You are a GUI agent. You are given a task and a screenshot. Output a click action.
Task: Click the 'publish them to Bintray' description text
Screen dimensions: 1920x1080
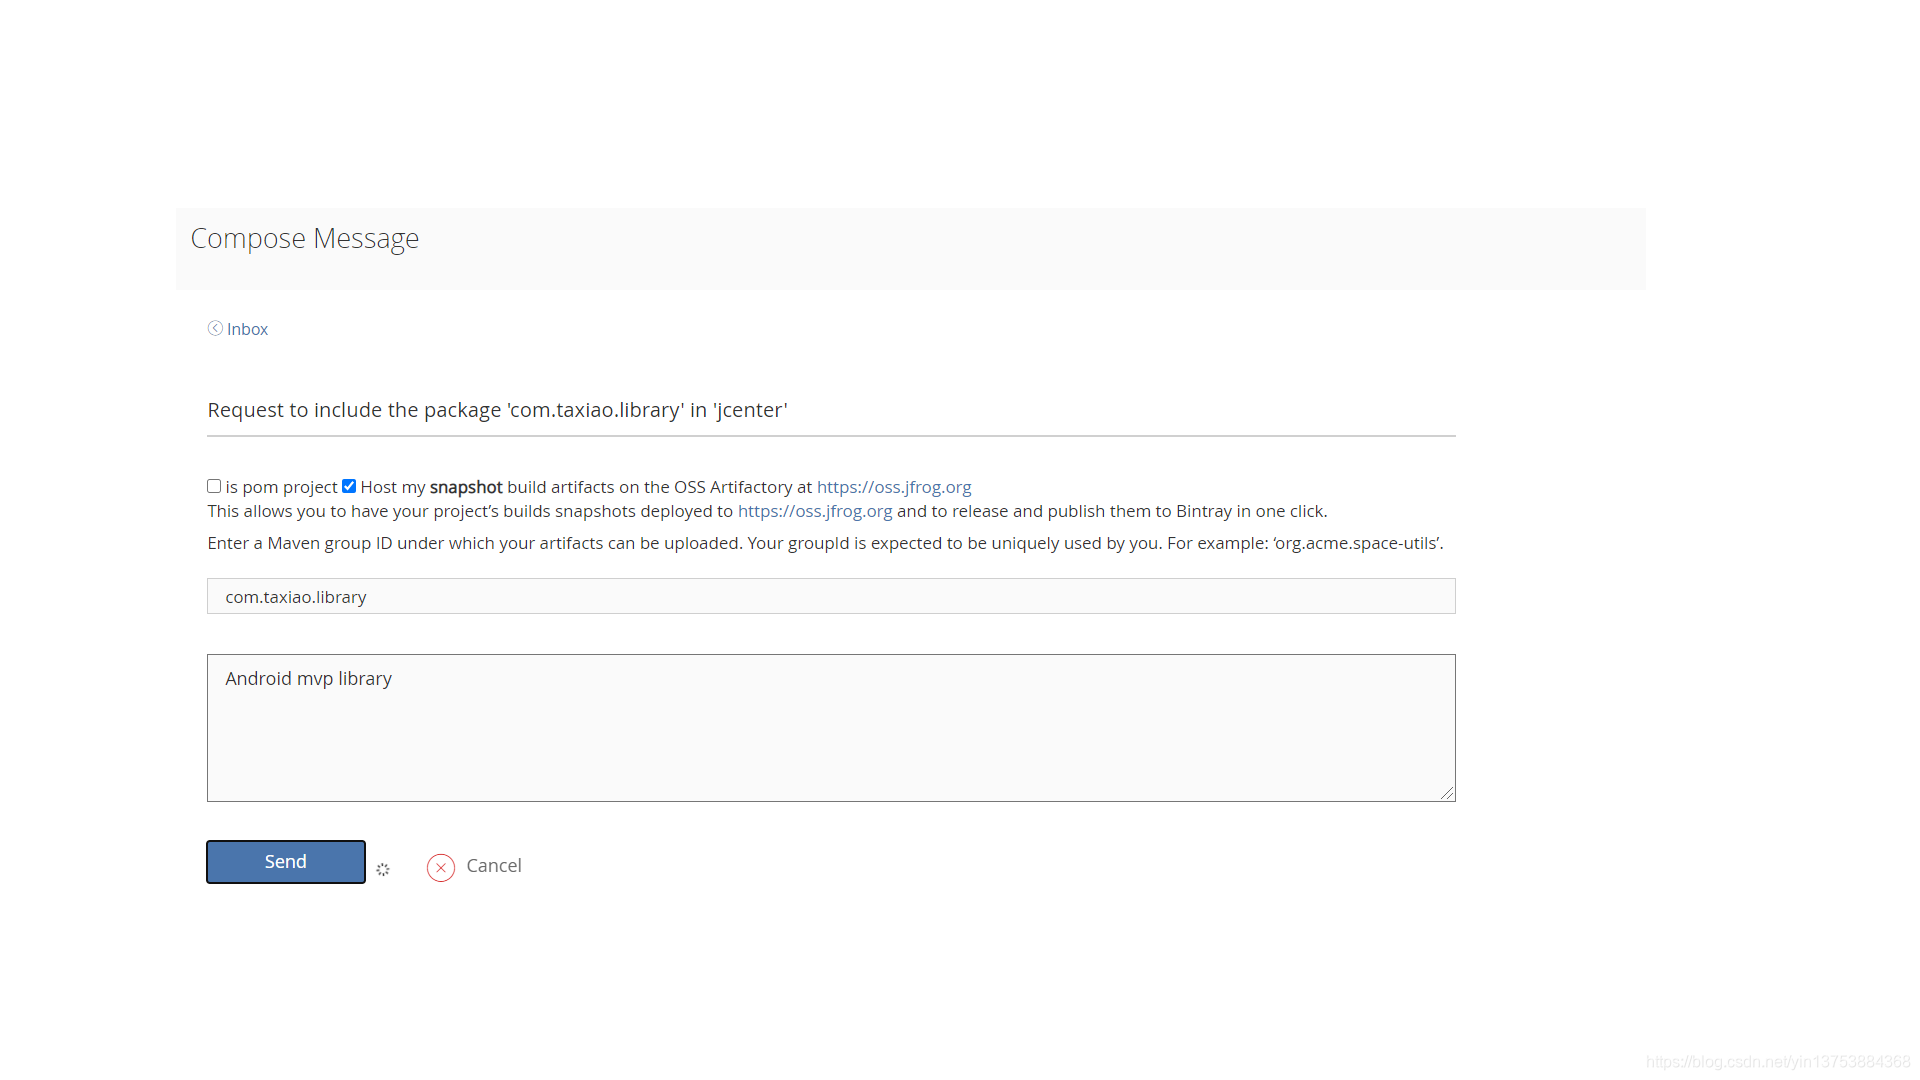coord(1139,511)
